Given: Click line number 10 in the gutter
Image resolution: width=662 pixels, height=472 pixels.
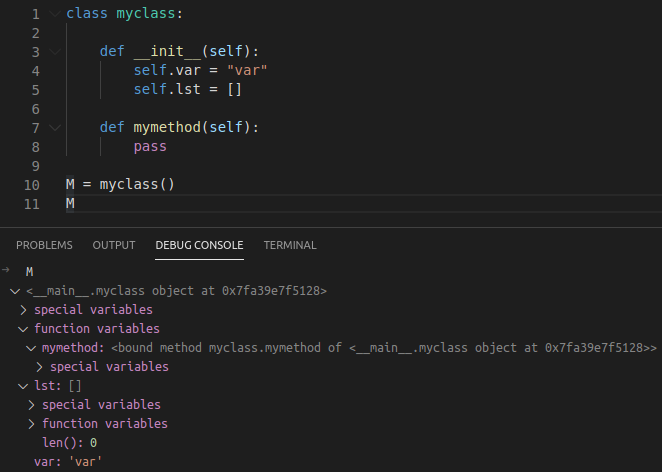Looking at the screenshot, I should point(31,185).
